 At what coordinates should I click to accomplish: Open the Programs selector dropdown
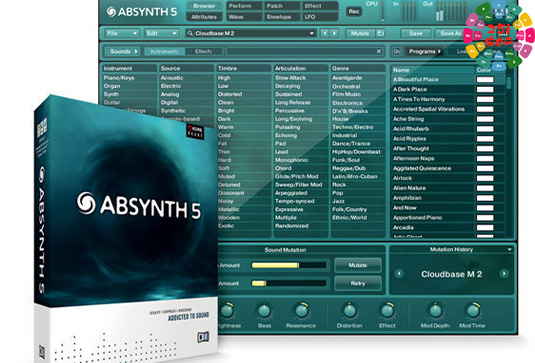(x=425, y=52)
